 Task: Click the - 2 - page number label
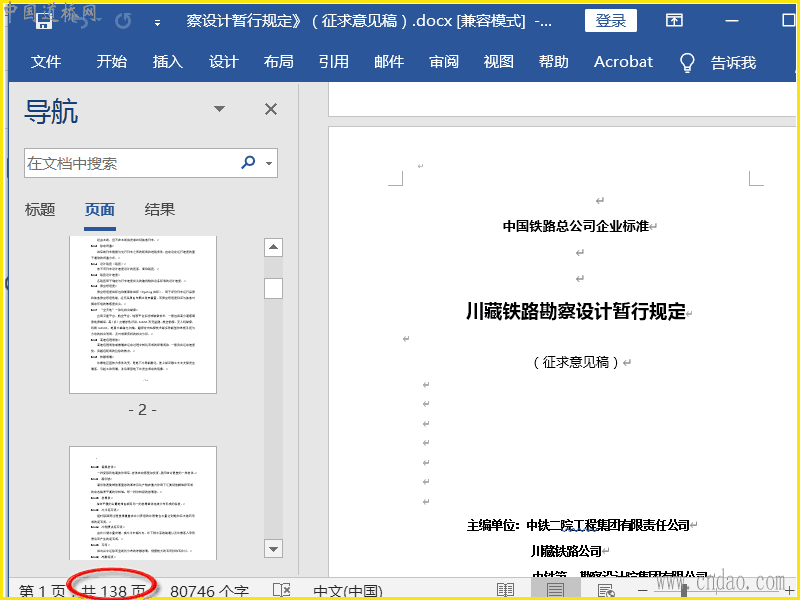143,410
